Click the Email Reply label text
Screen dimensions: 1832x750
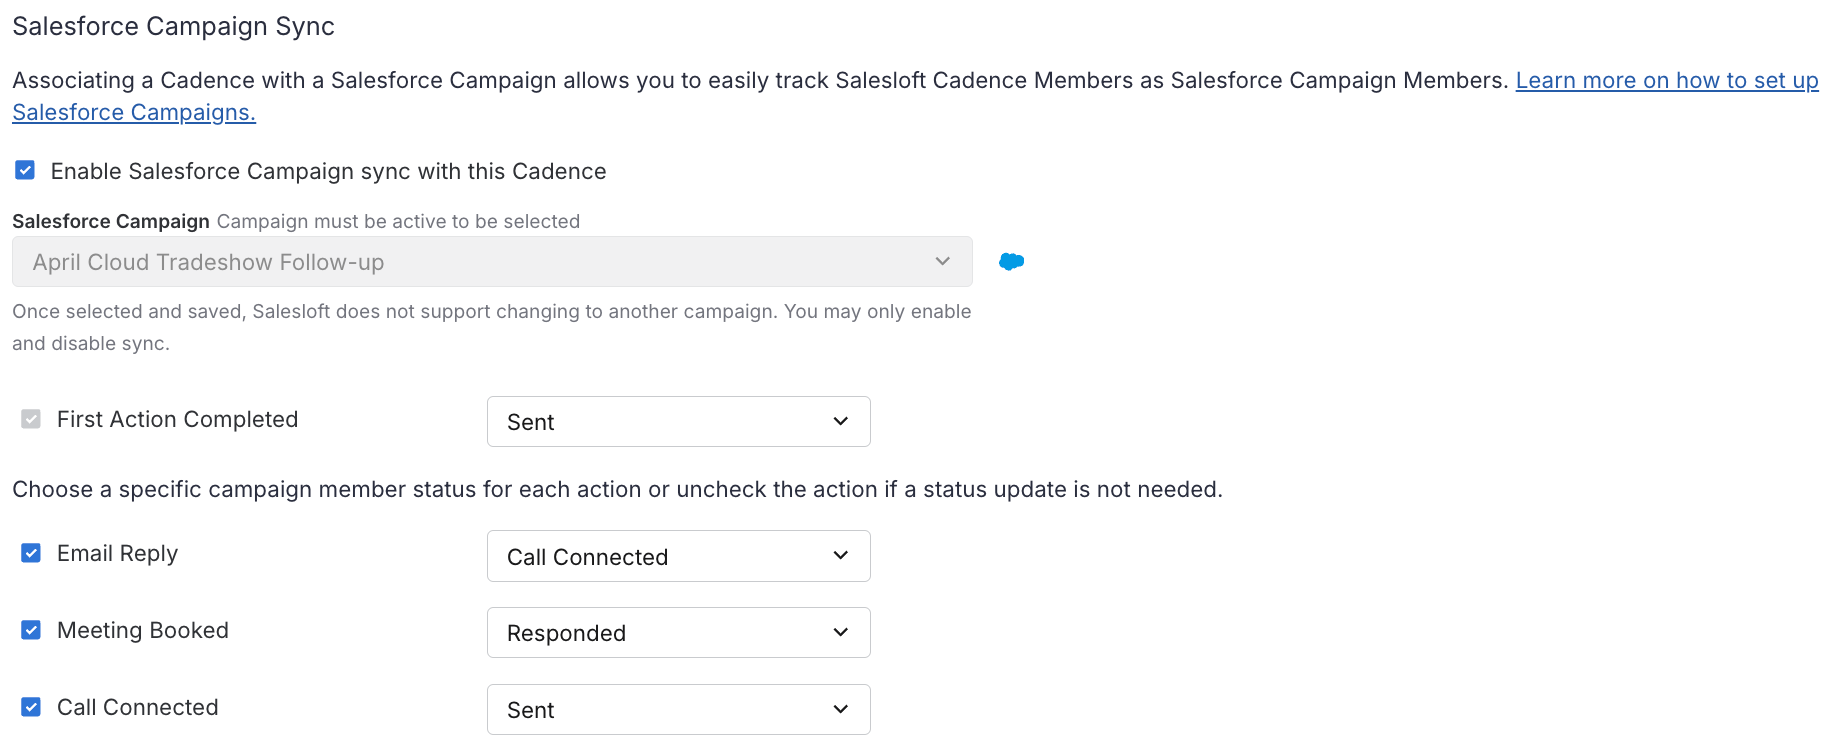(x=117, y=553)
